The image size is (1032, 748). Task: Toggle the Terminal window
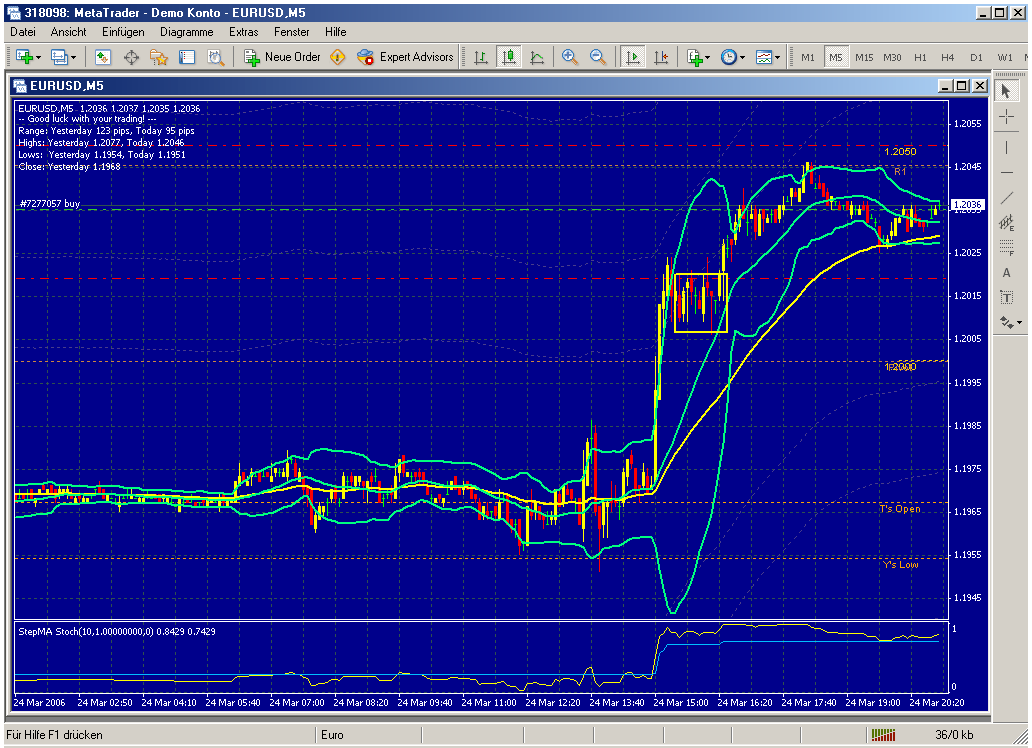(x=187, y=57)
